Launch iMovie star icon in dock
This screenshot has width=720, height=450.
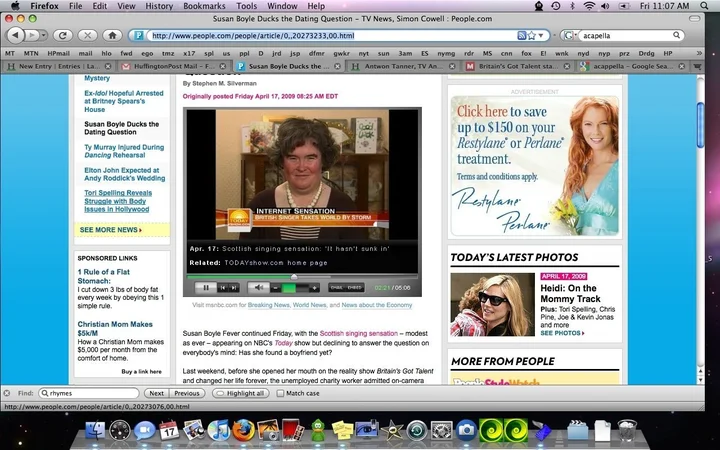pyautogui.click(x=392, y=431)
